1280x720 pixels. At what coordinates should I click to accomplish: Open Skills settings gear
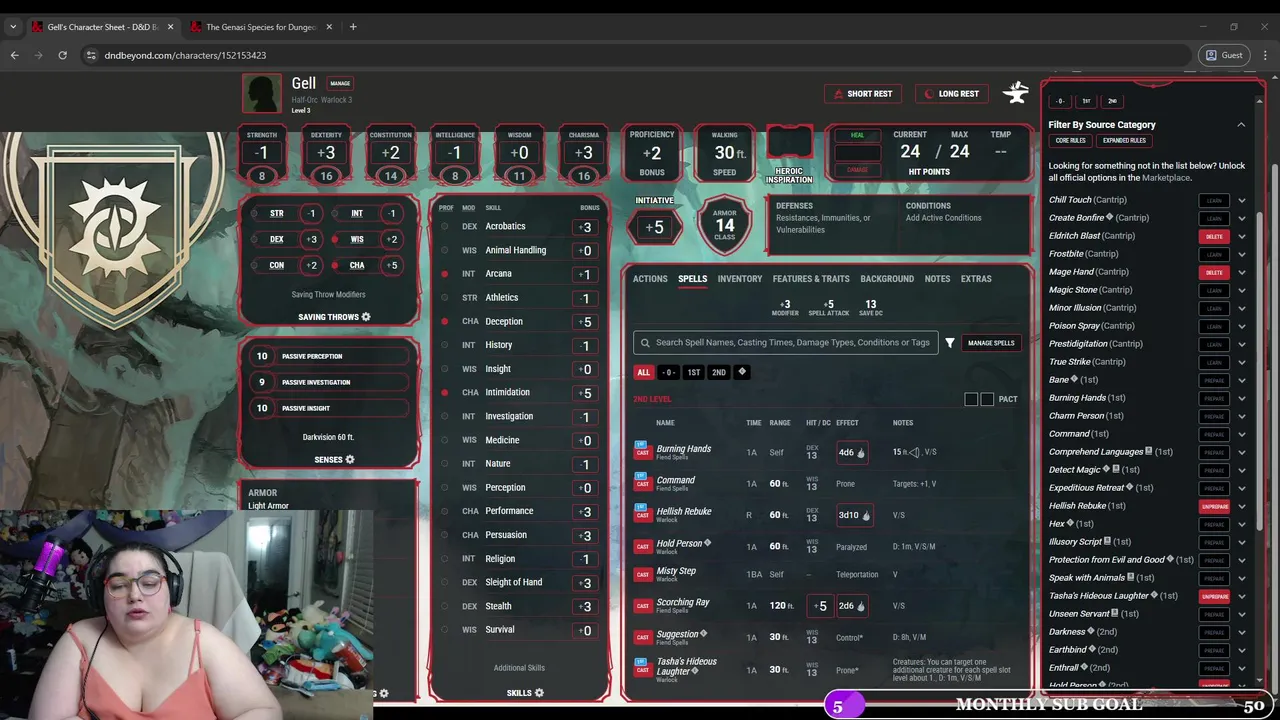539,693
